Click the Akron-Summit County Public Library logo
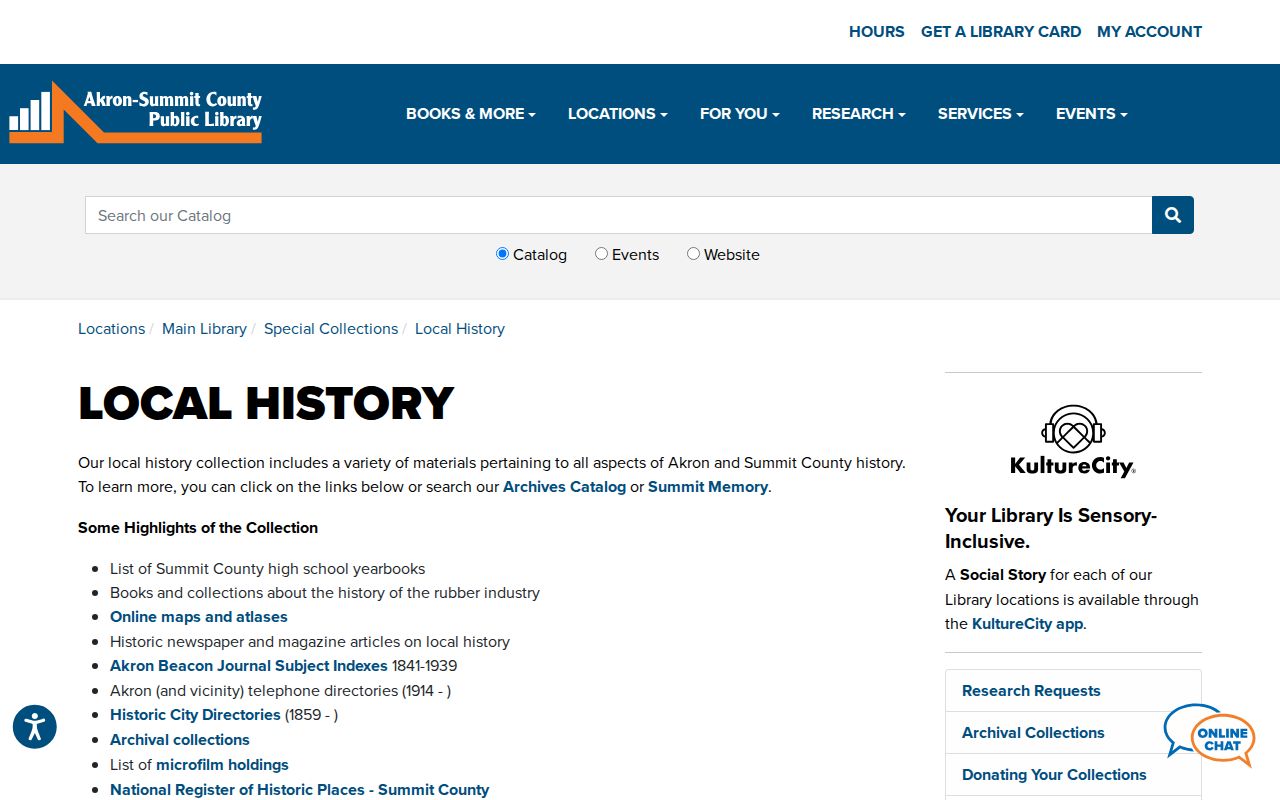 [x=136, y=112]
